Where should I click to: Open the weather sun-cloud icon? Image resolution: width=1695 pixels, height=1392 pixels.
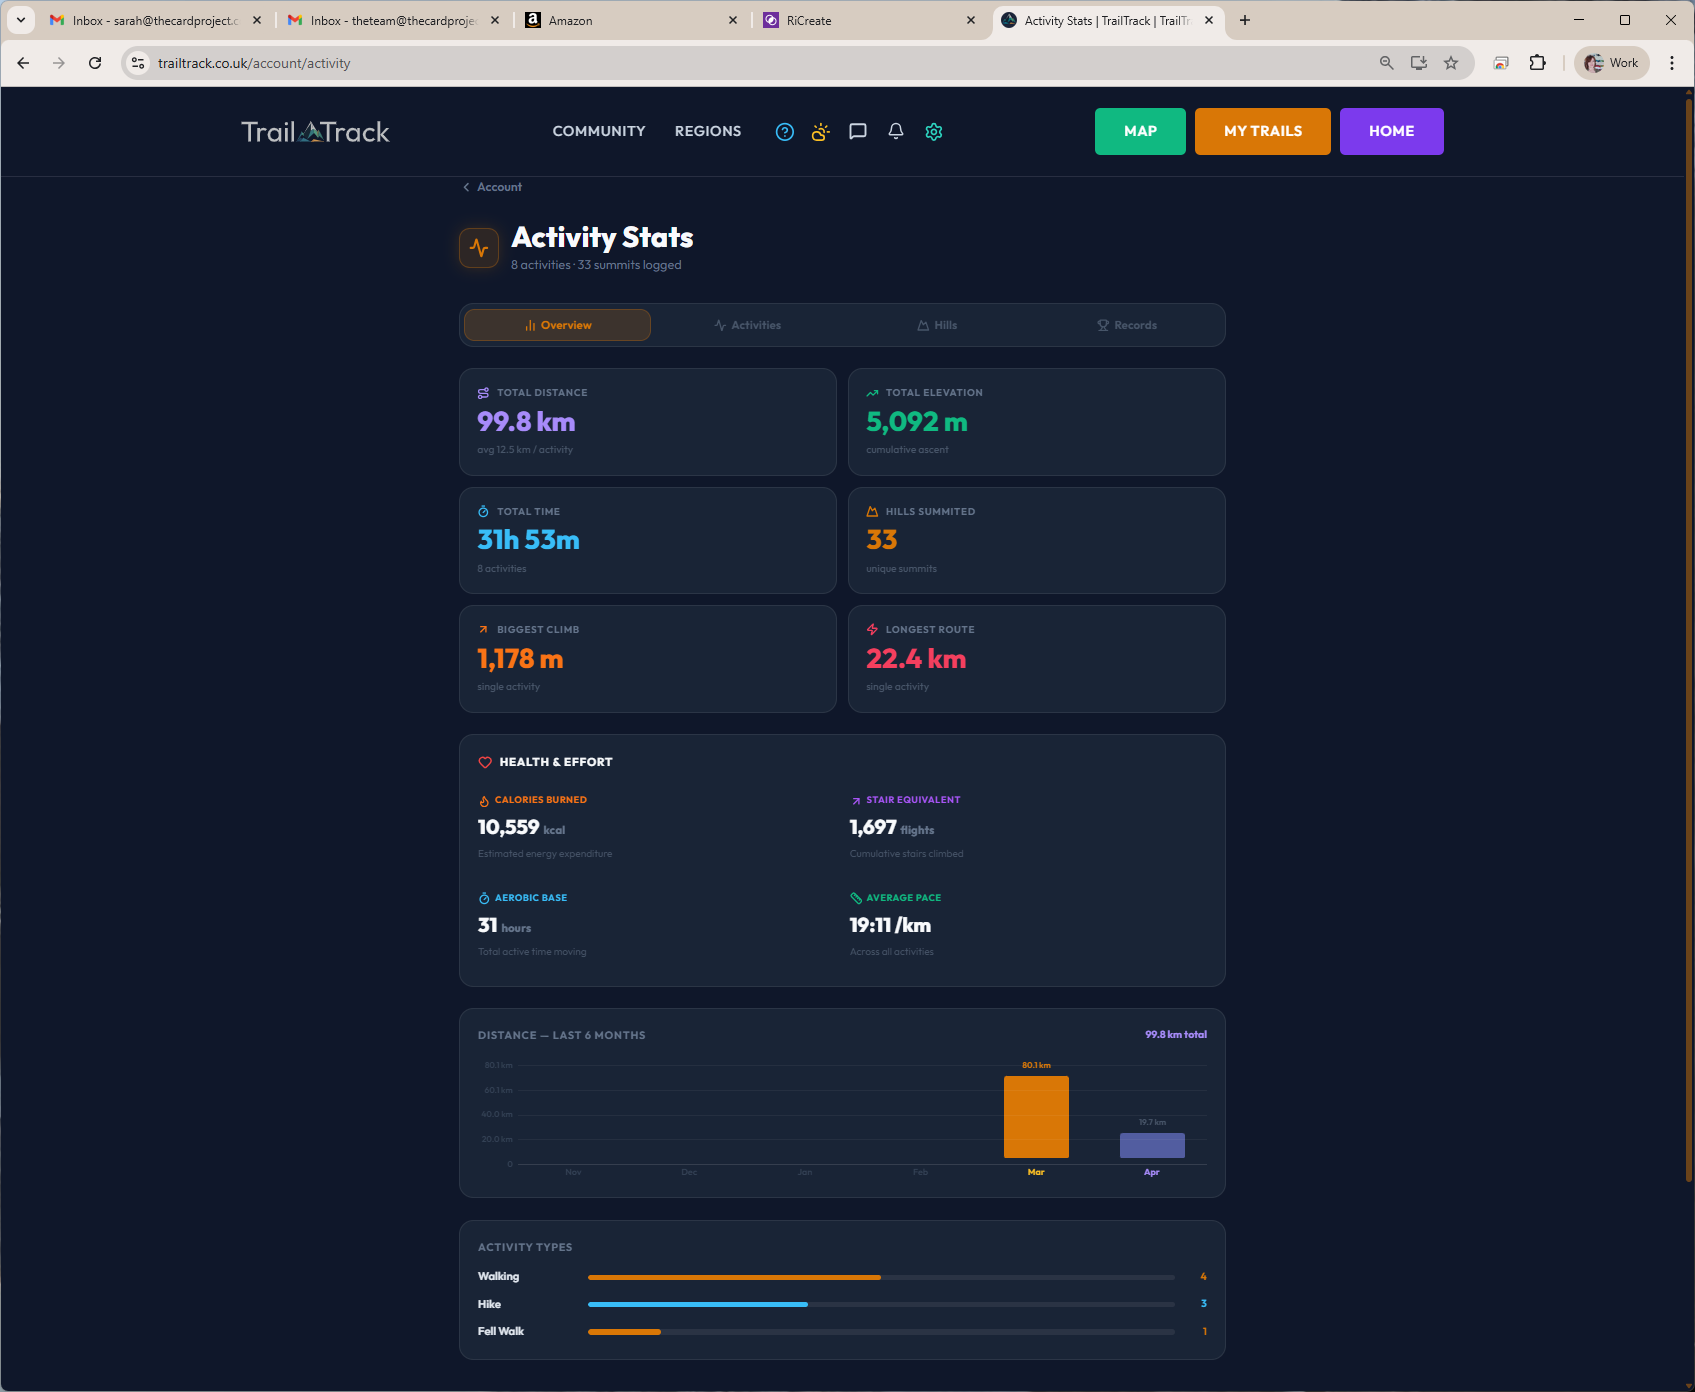(x=821, y=132)
